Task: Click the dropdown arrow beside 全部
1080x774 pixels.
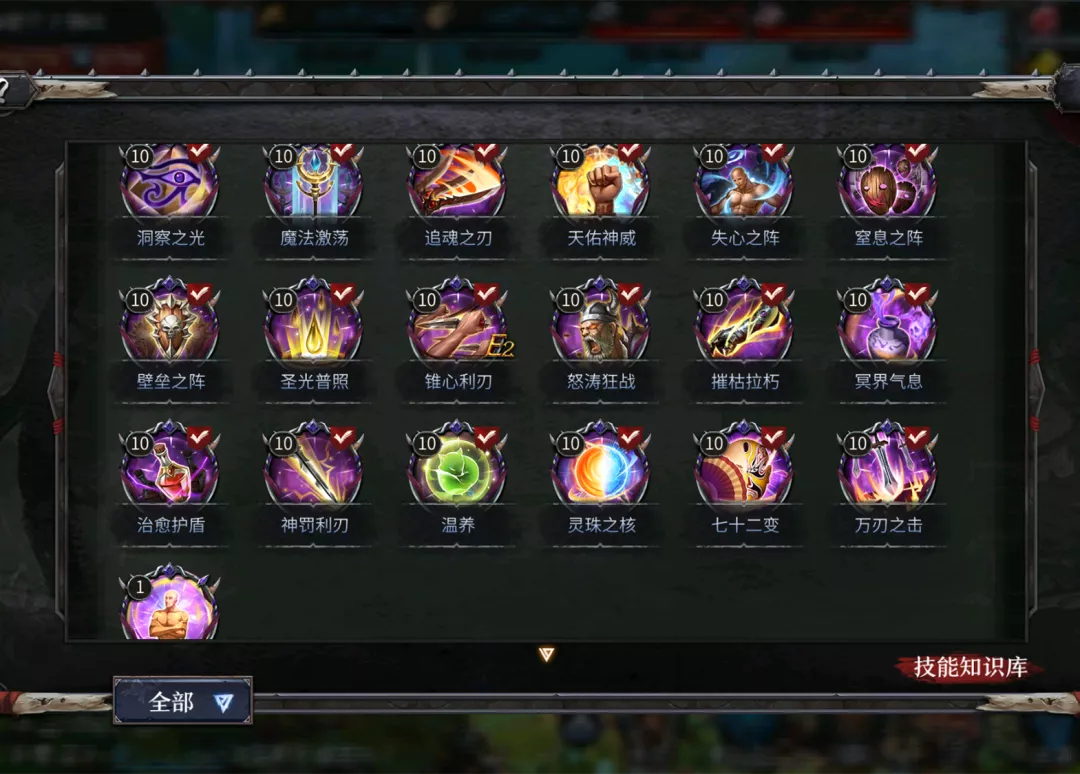Action: tap(224, 702)
